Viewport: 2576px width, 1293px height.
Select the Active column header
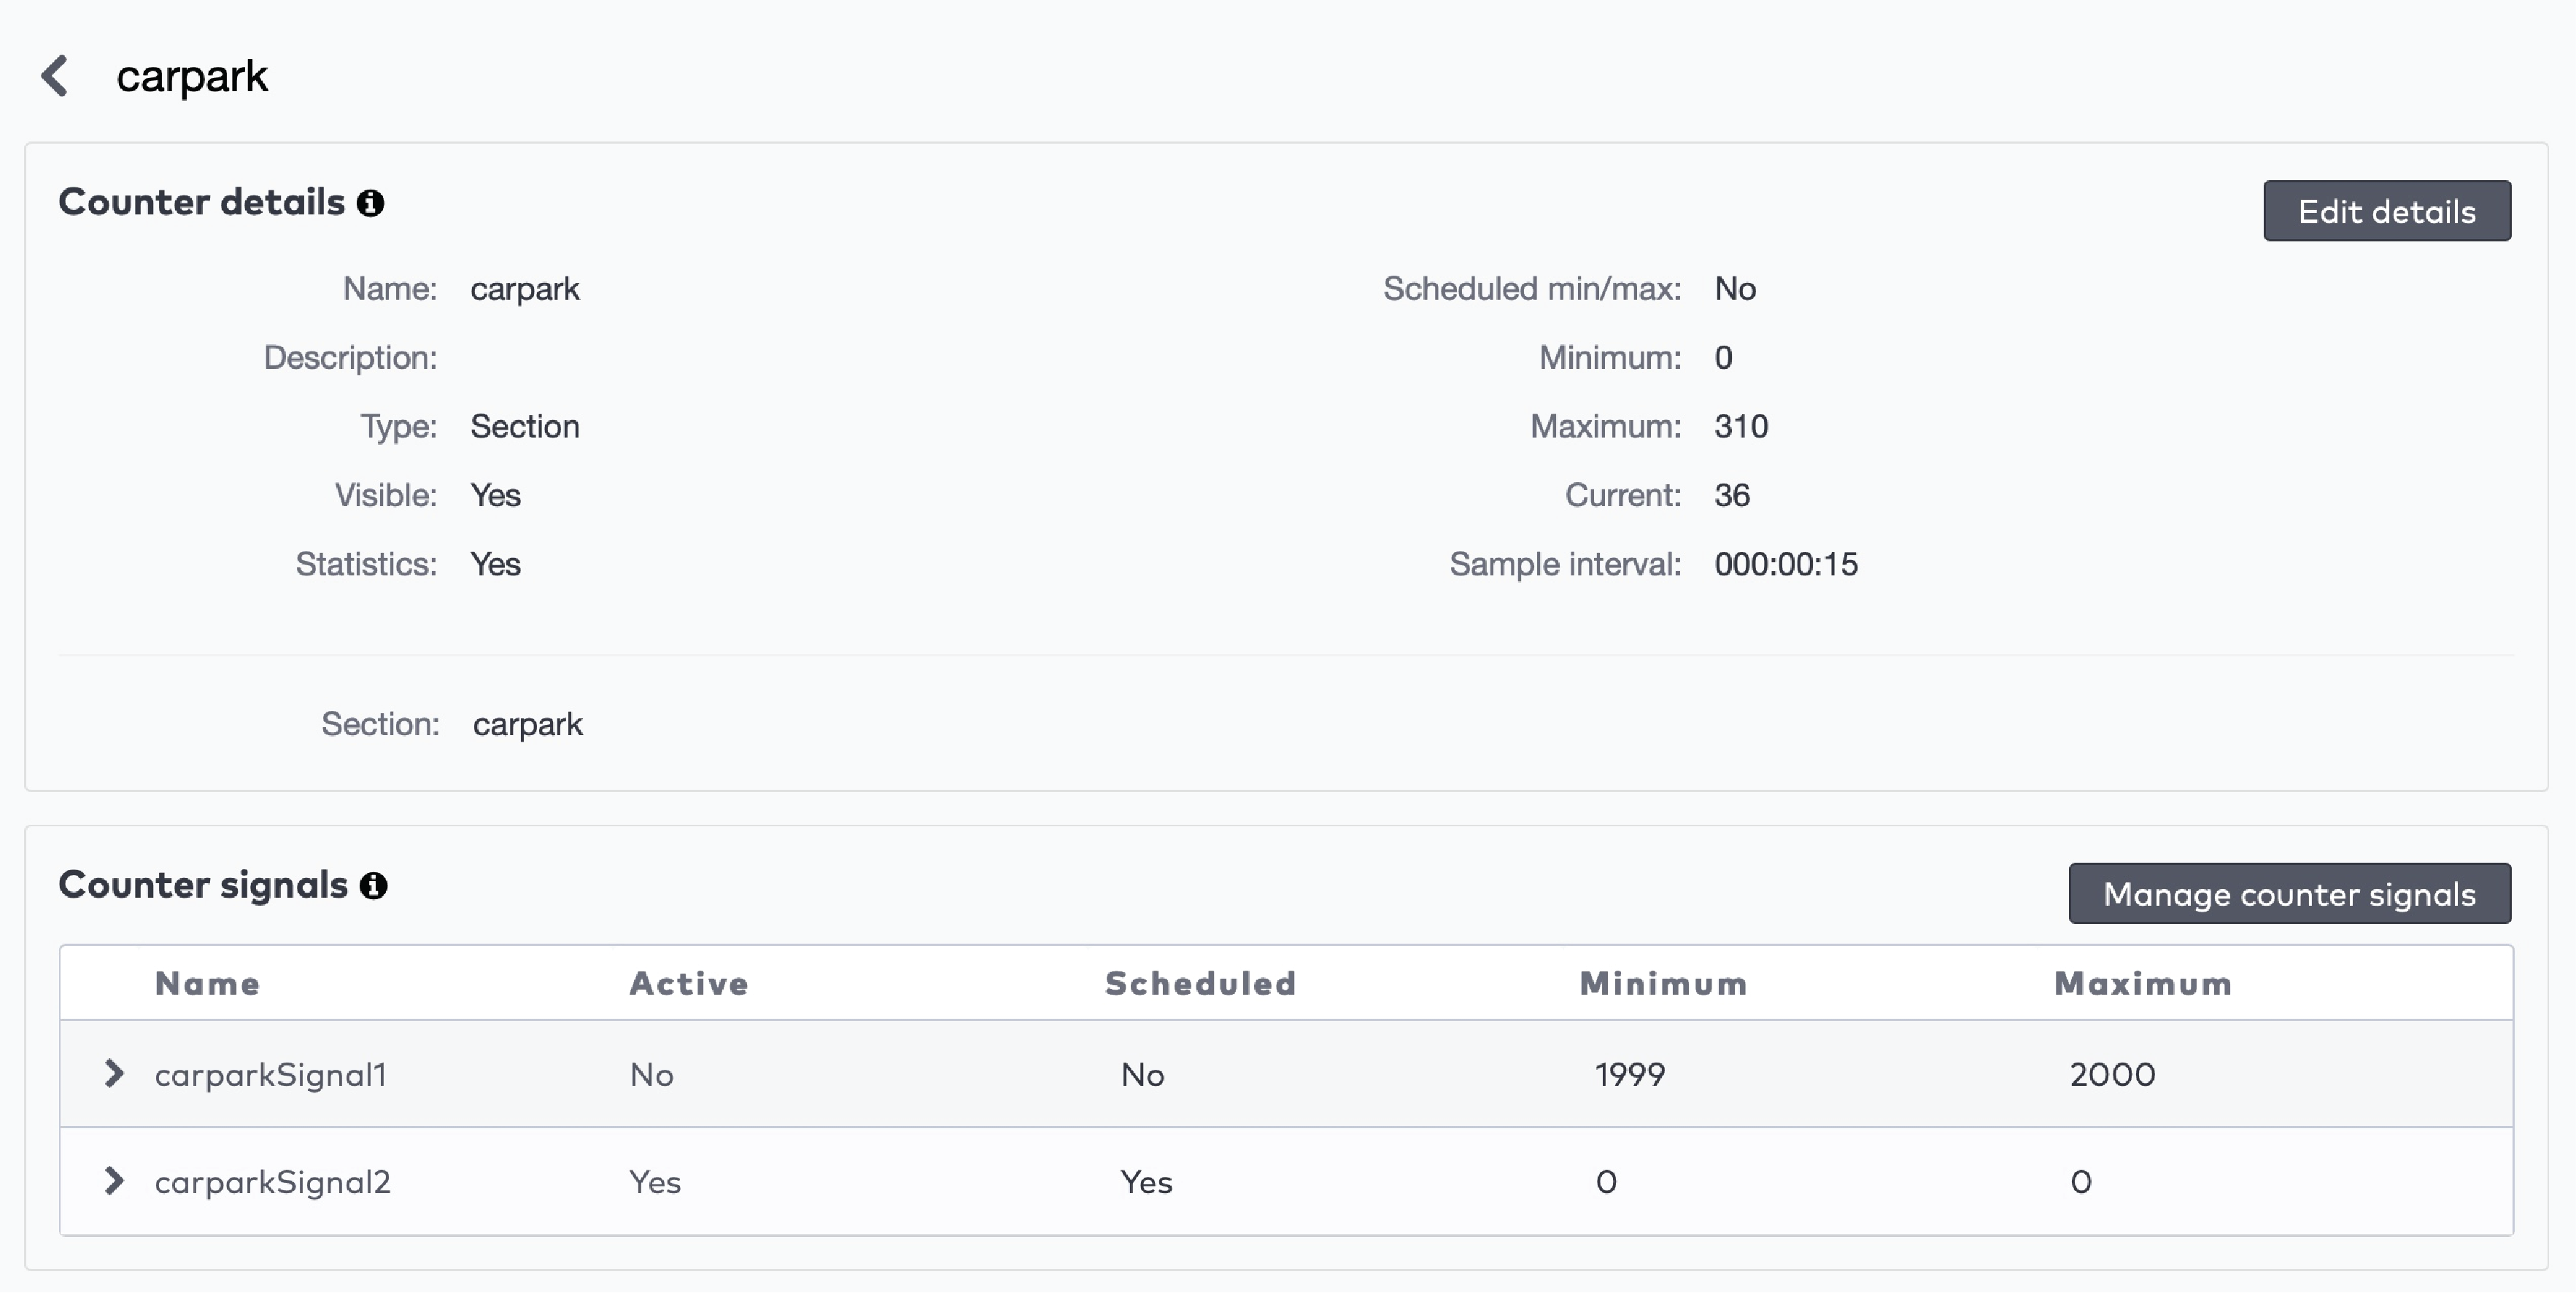pyautogui.click(x=688, y=983)
